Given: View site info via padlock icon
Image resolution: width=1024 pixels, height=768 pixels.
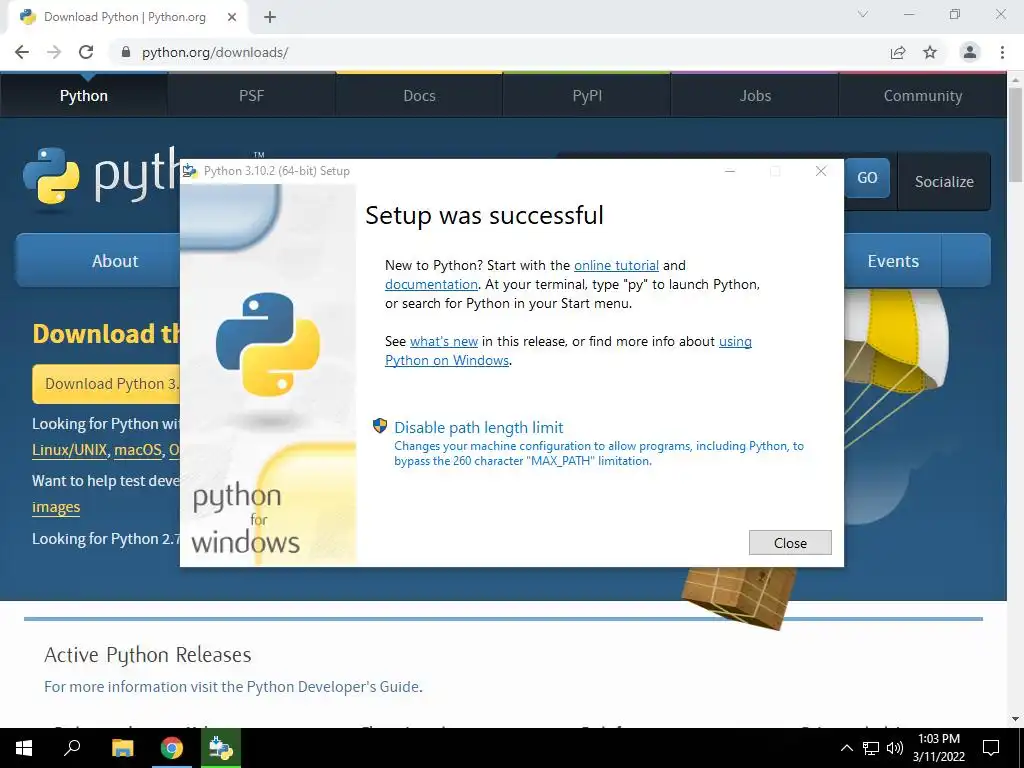Looking at the screenshot, I should [126, 52].
